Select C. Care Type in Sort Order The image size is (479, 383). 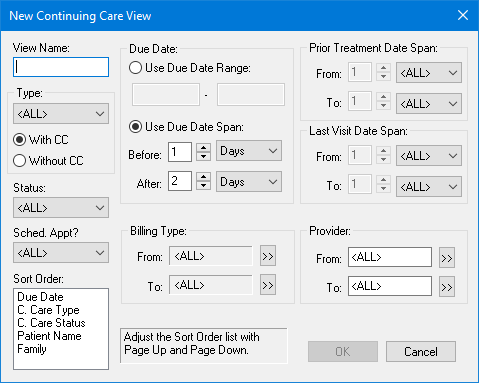pos(48,310)
